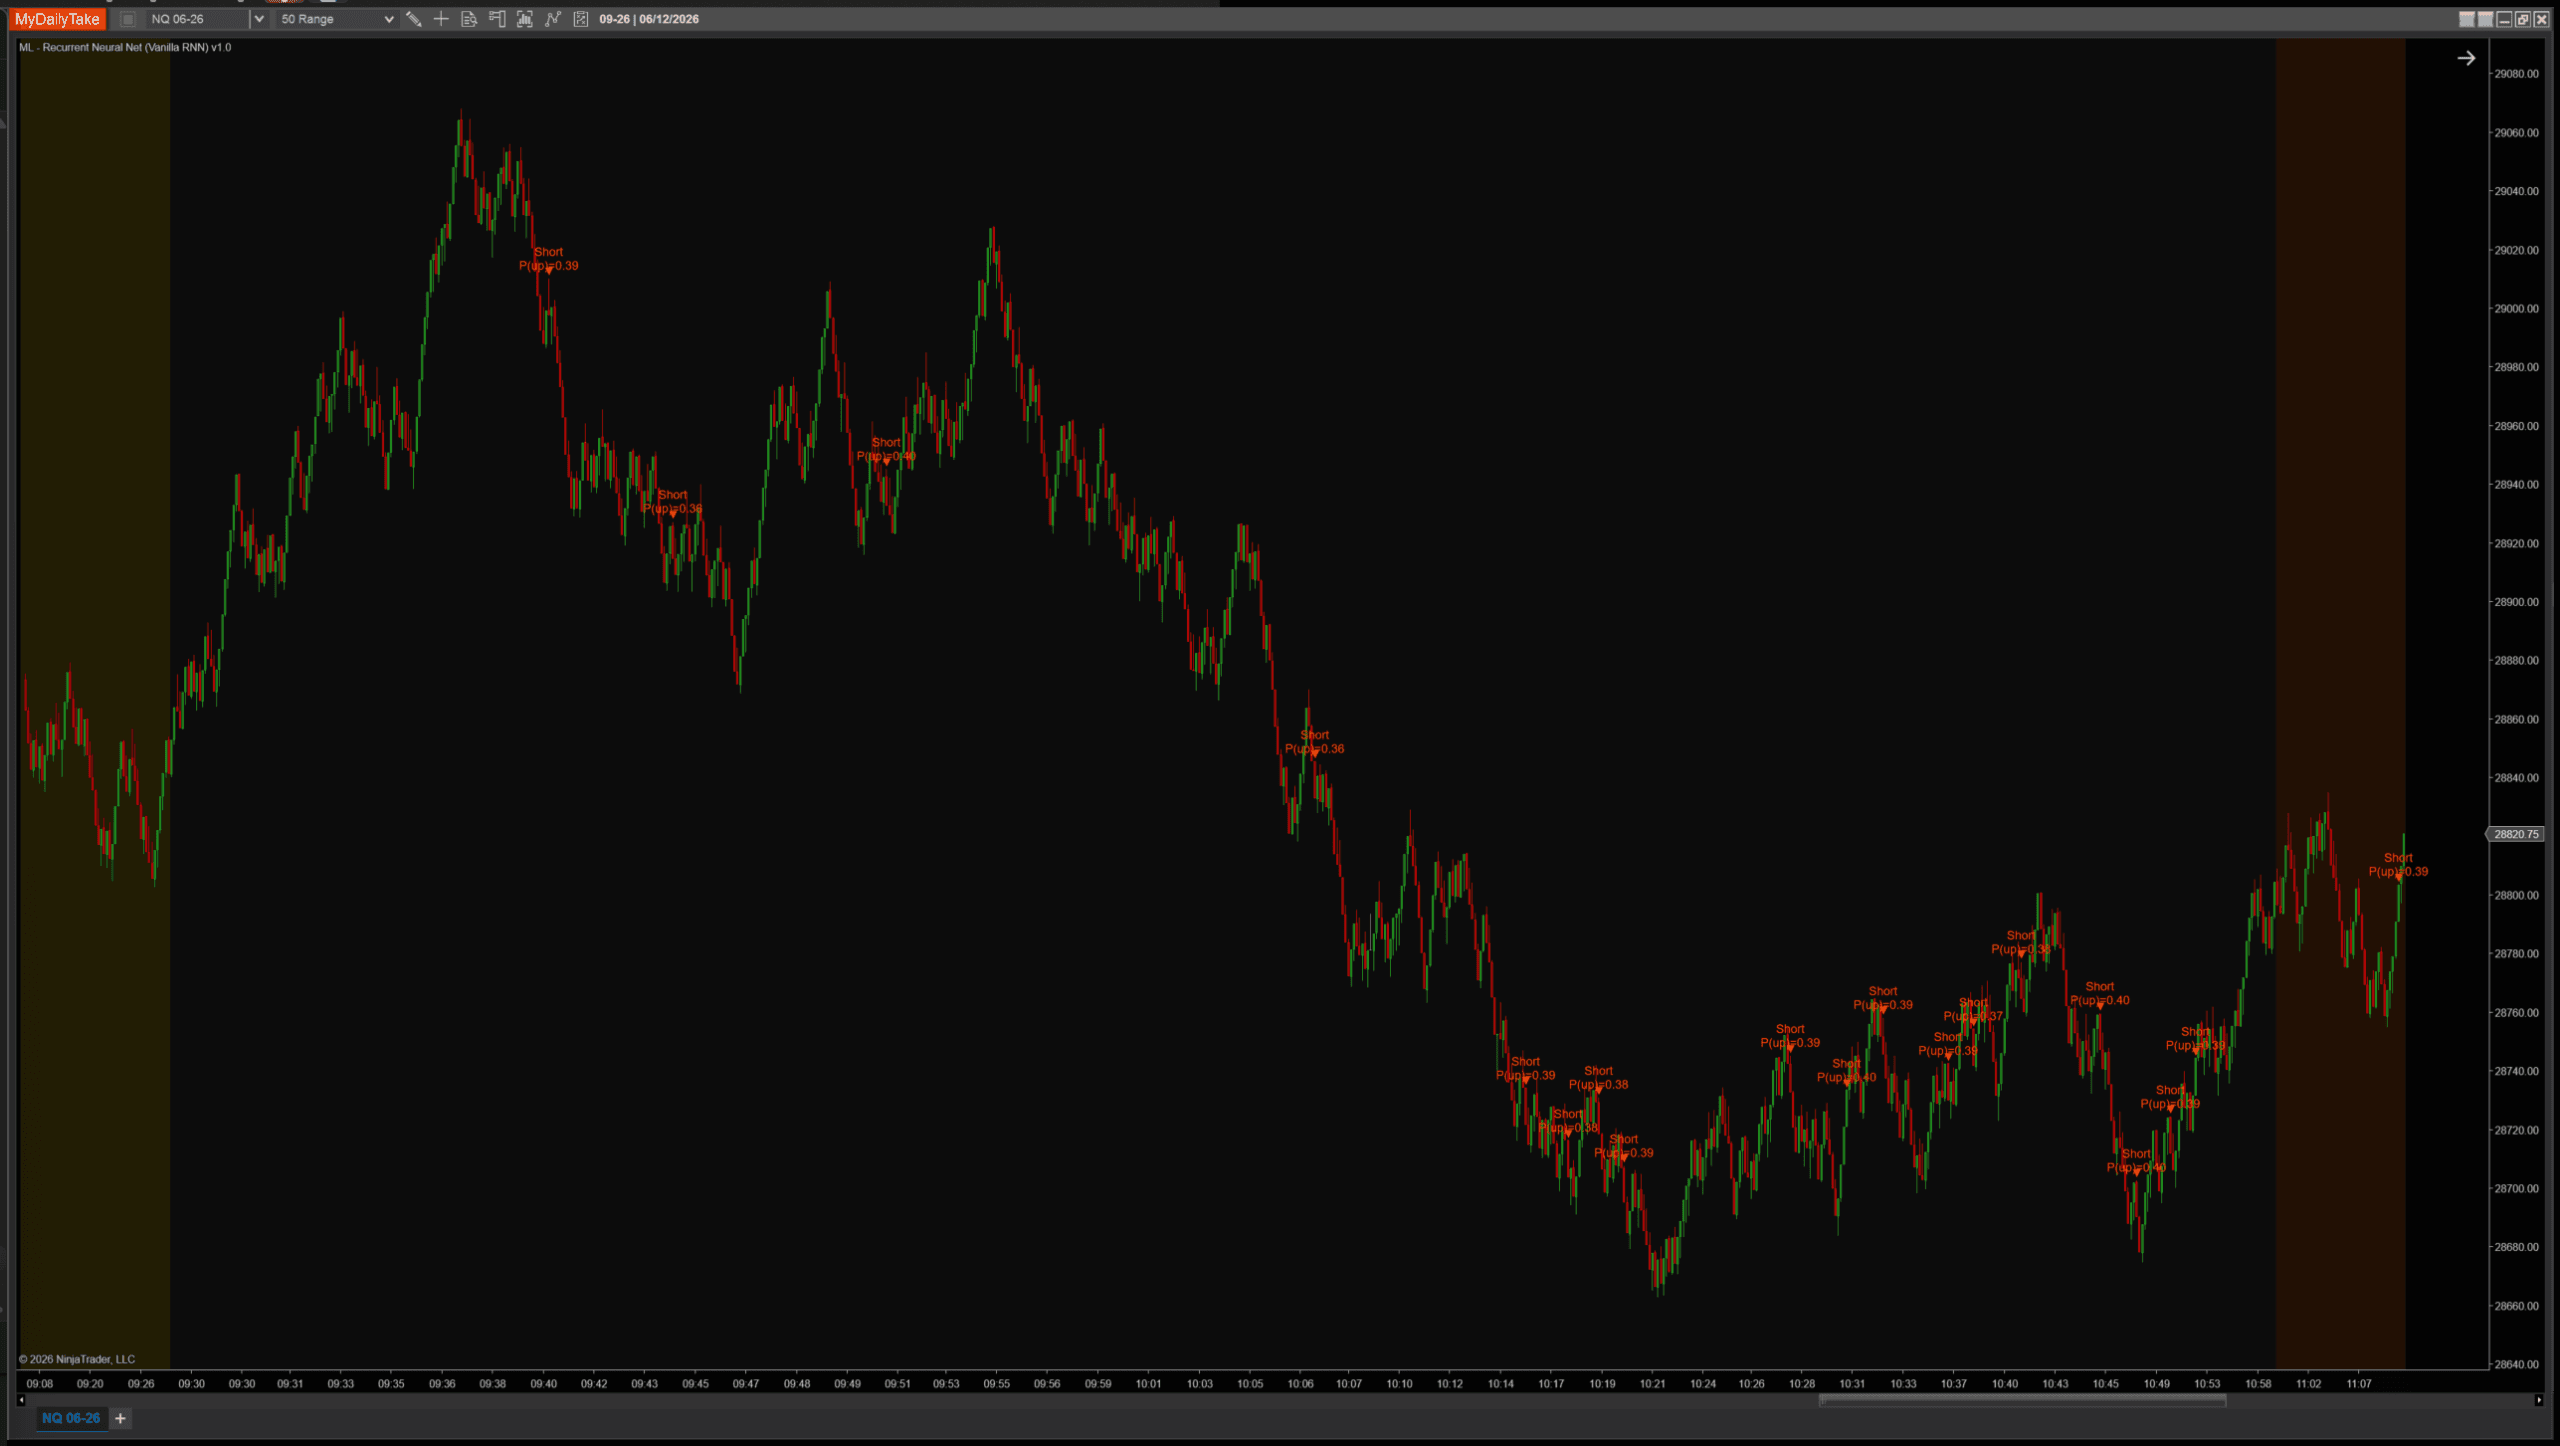Click the 28900.00 price axis label
This screenshot has height=1446, width=2560.
coord(2516,602)
